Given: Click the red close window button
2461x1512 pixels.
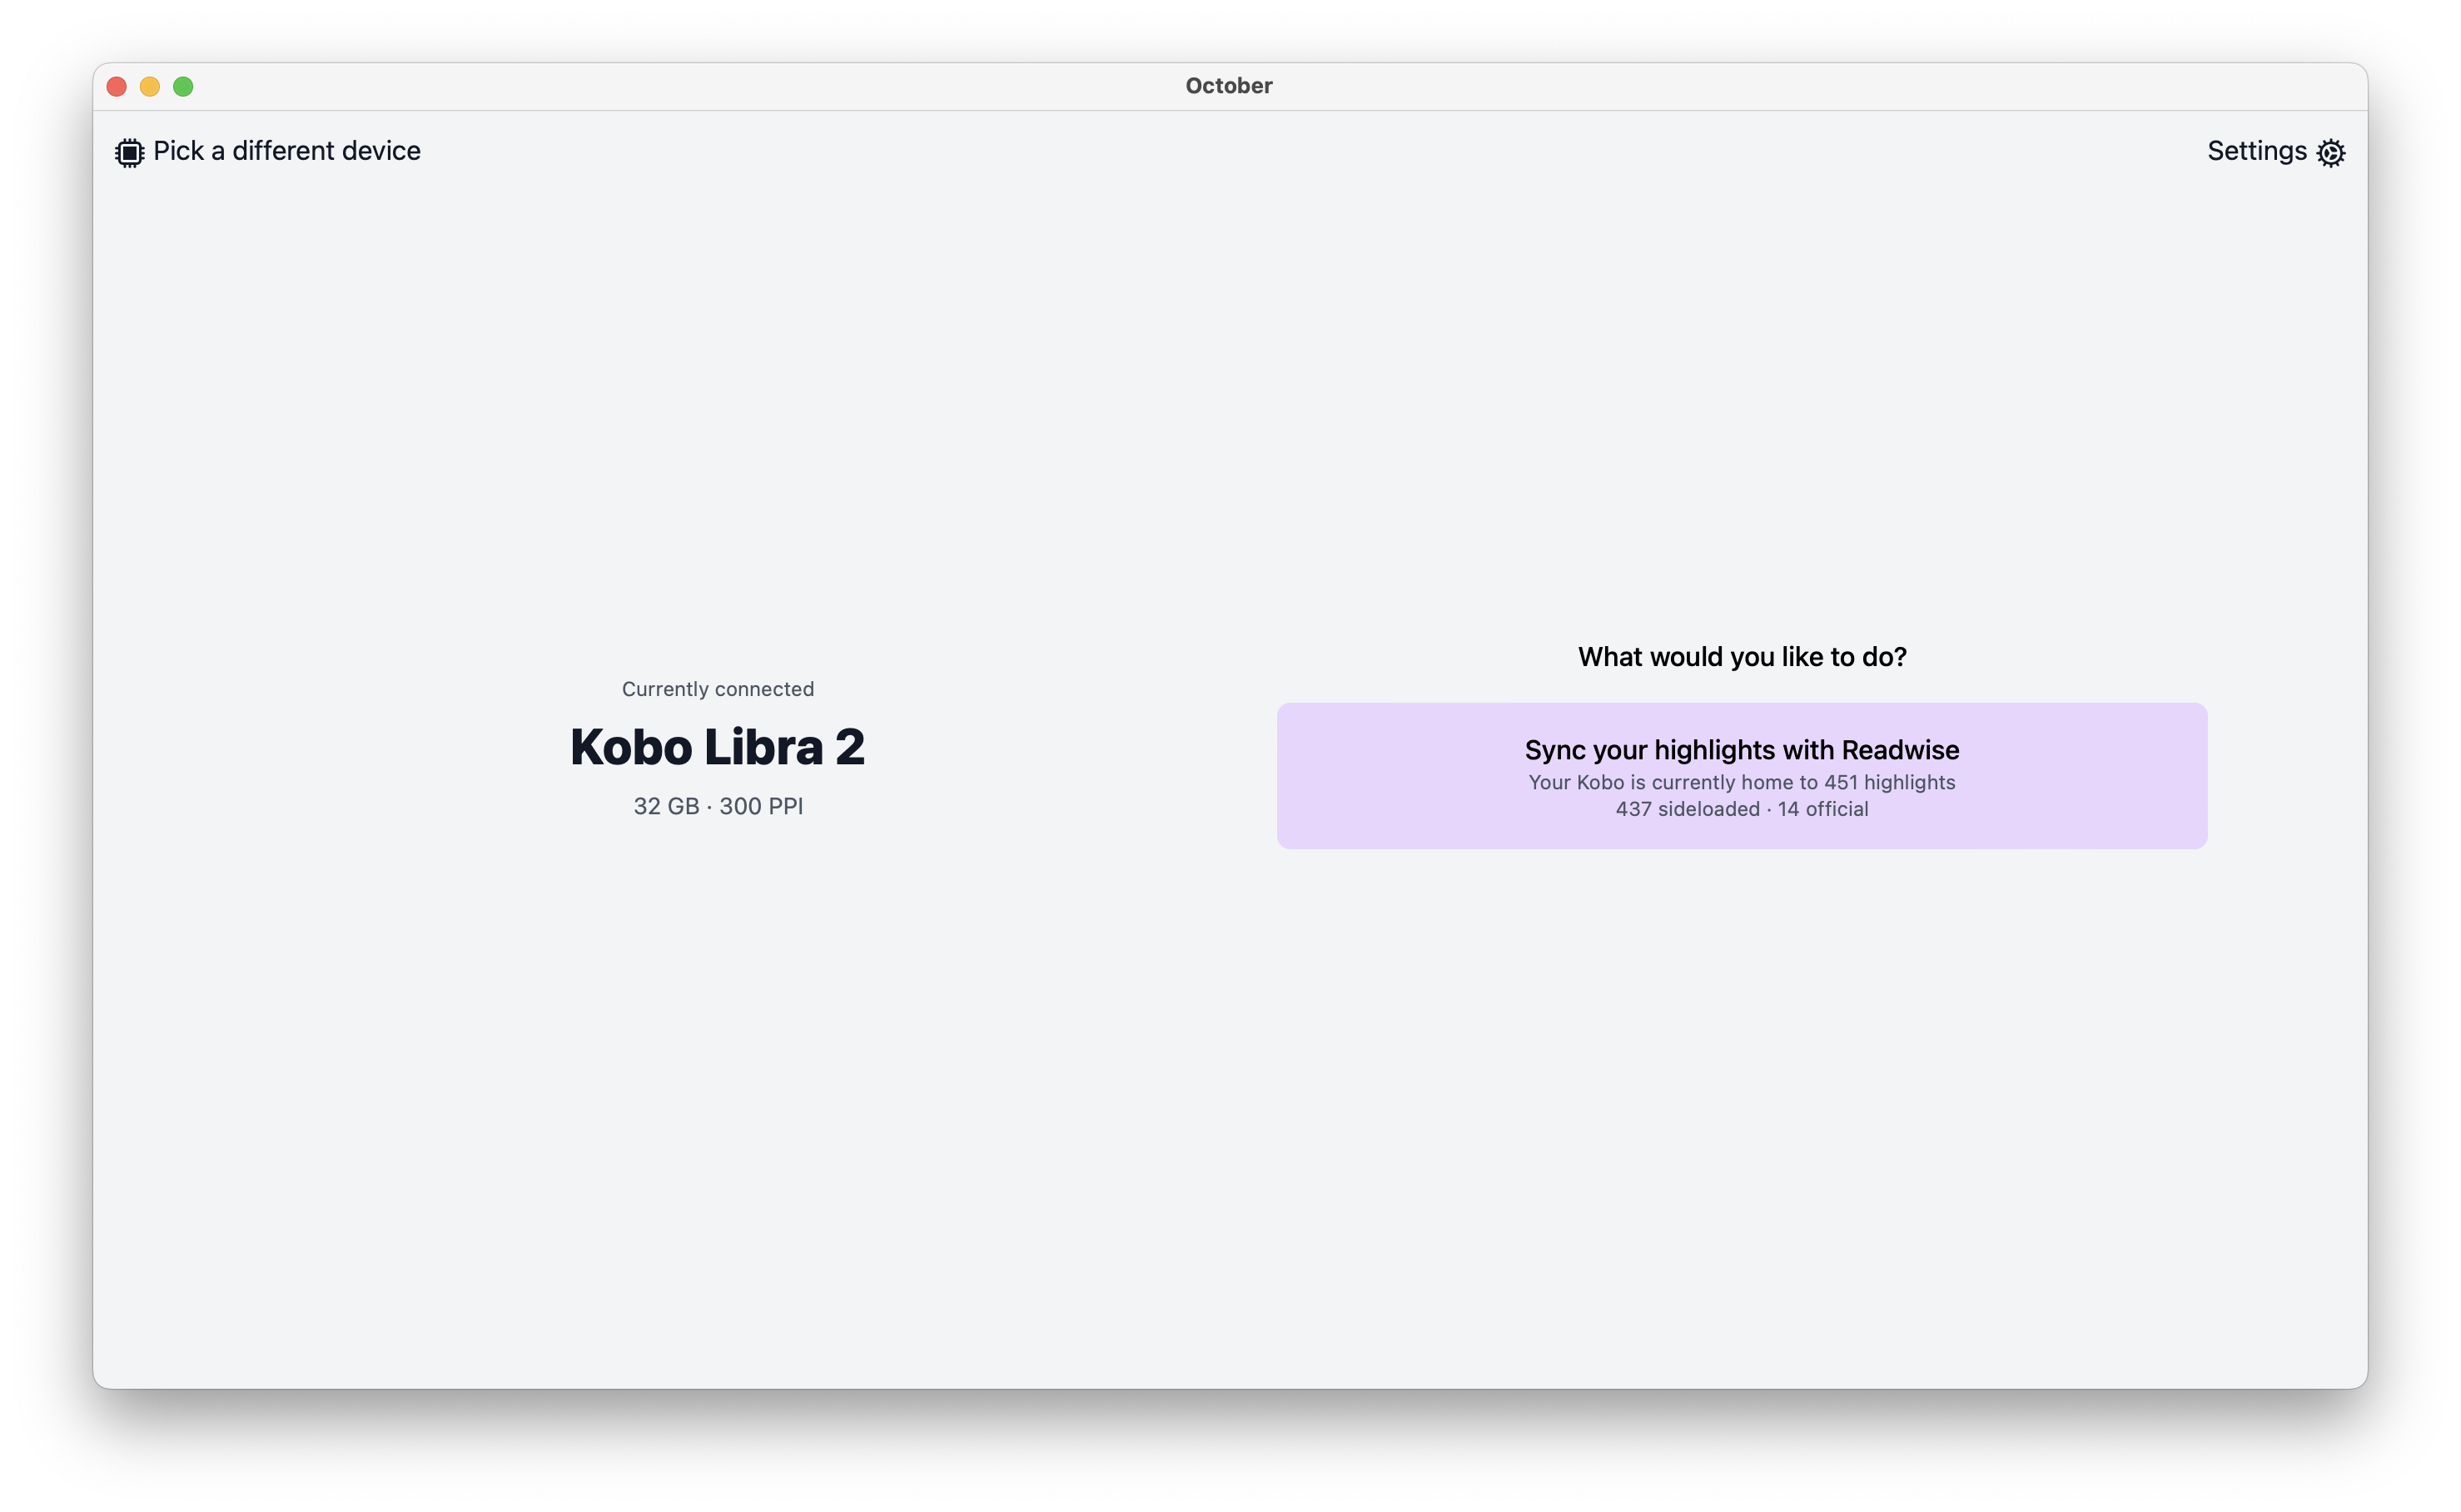Looking at the screenshot, I should click(116, 87).
